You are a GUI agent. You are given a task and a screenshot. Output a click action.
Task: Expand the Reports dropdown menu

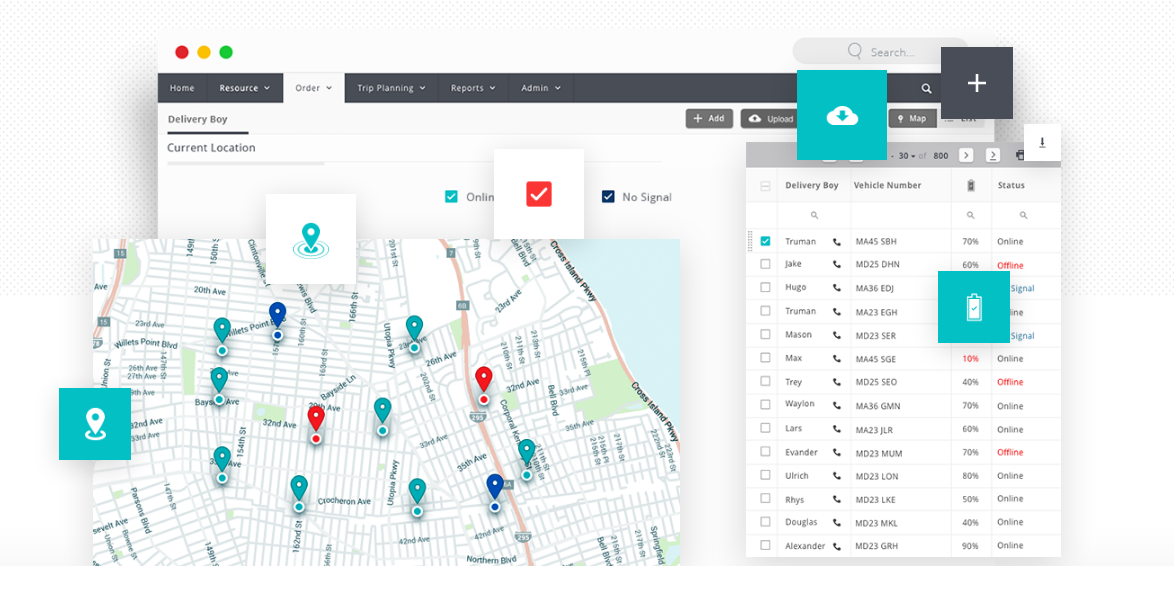[x=473, y=88]
